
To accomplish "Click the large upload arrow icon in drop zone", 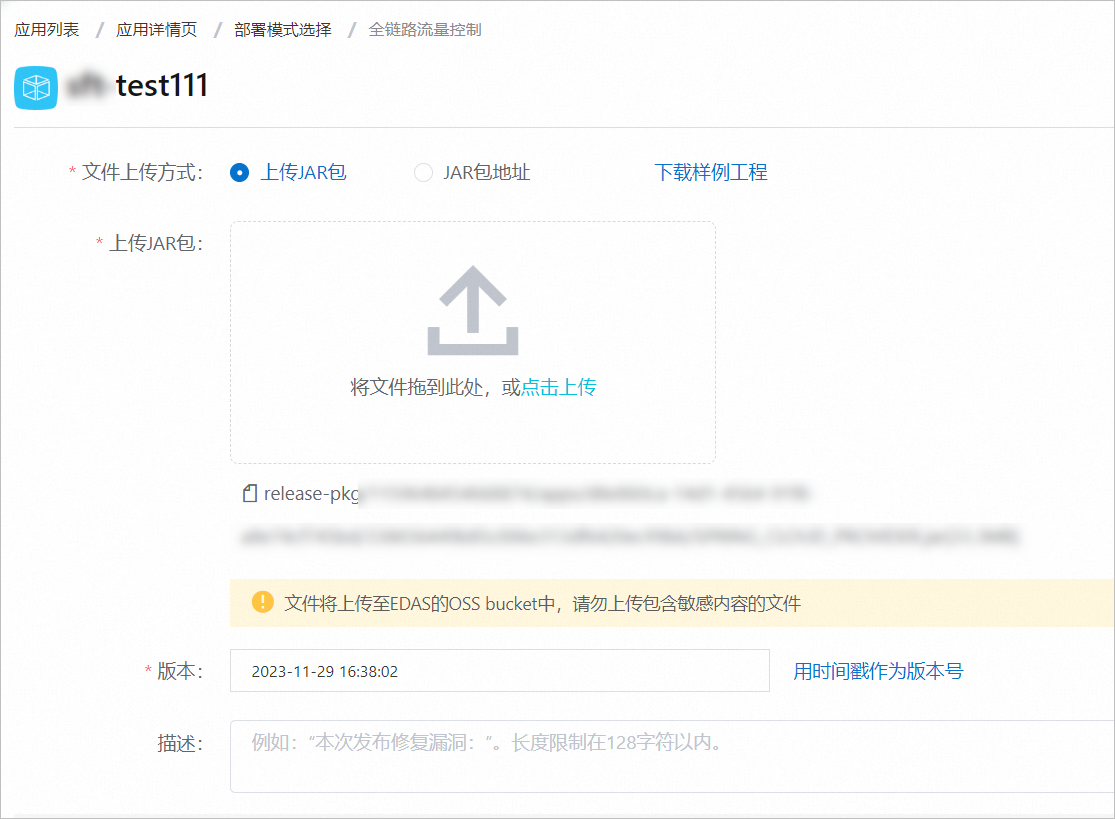I will pos(473,312).
